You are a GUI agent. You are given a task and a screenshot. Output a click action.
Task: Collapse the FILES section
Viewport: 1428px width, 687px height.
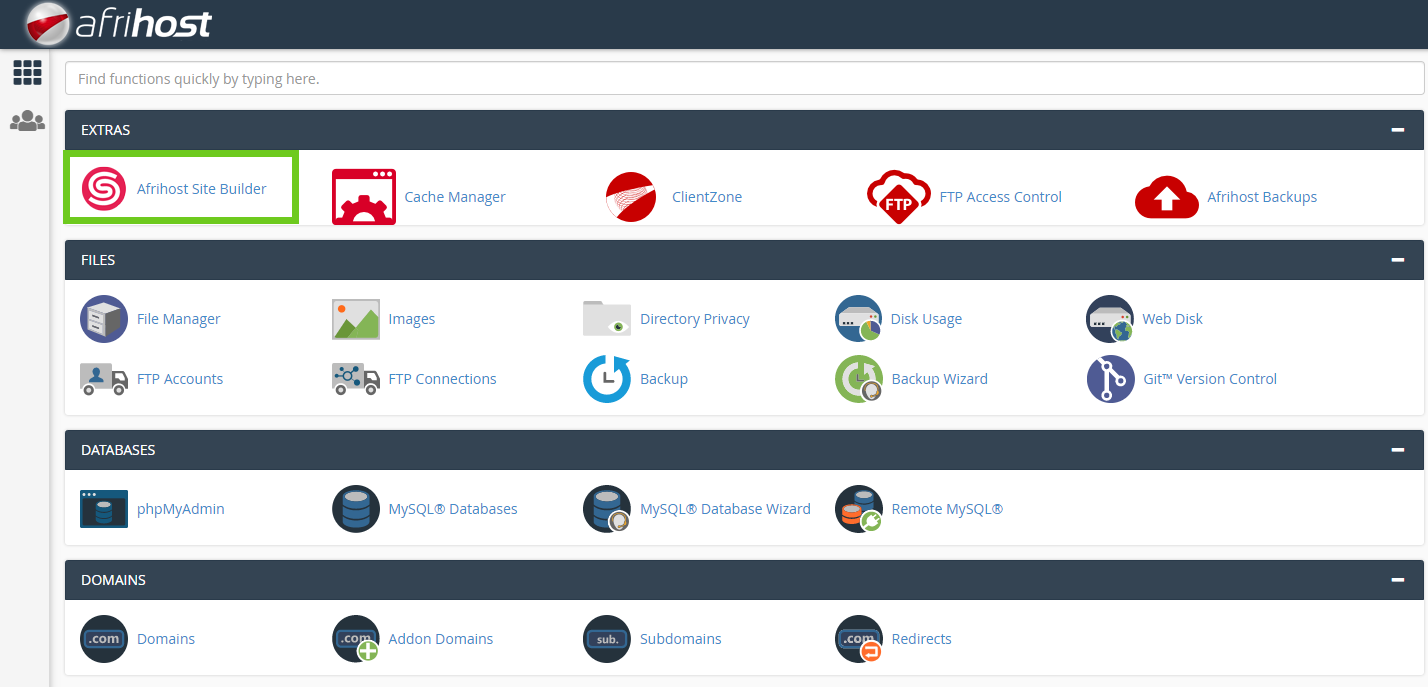tap(1397, 260)
